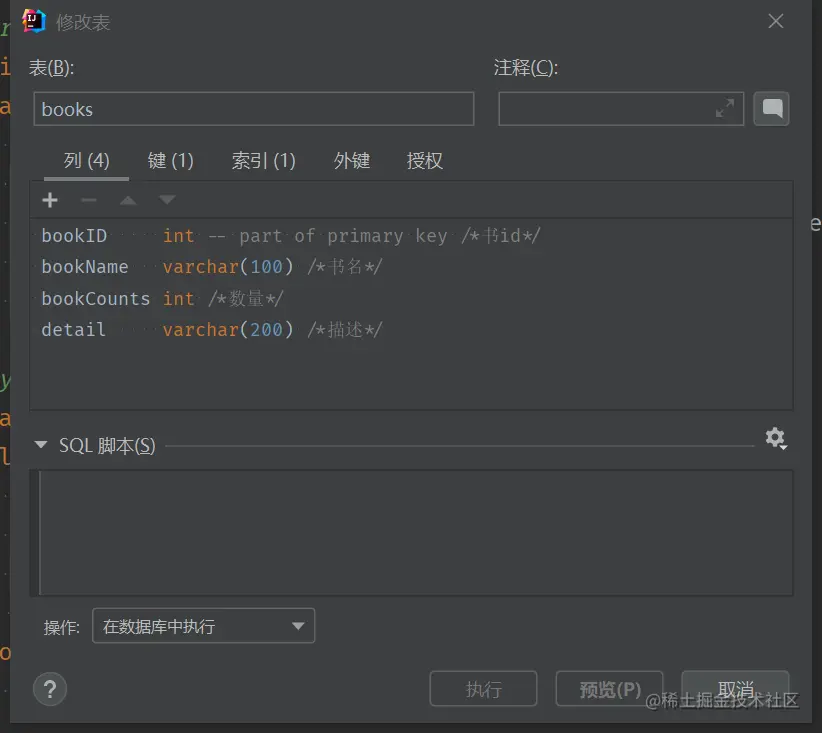Click the 执行 button
Screen dimensions: 822x733
(483, 689)
